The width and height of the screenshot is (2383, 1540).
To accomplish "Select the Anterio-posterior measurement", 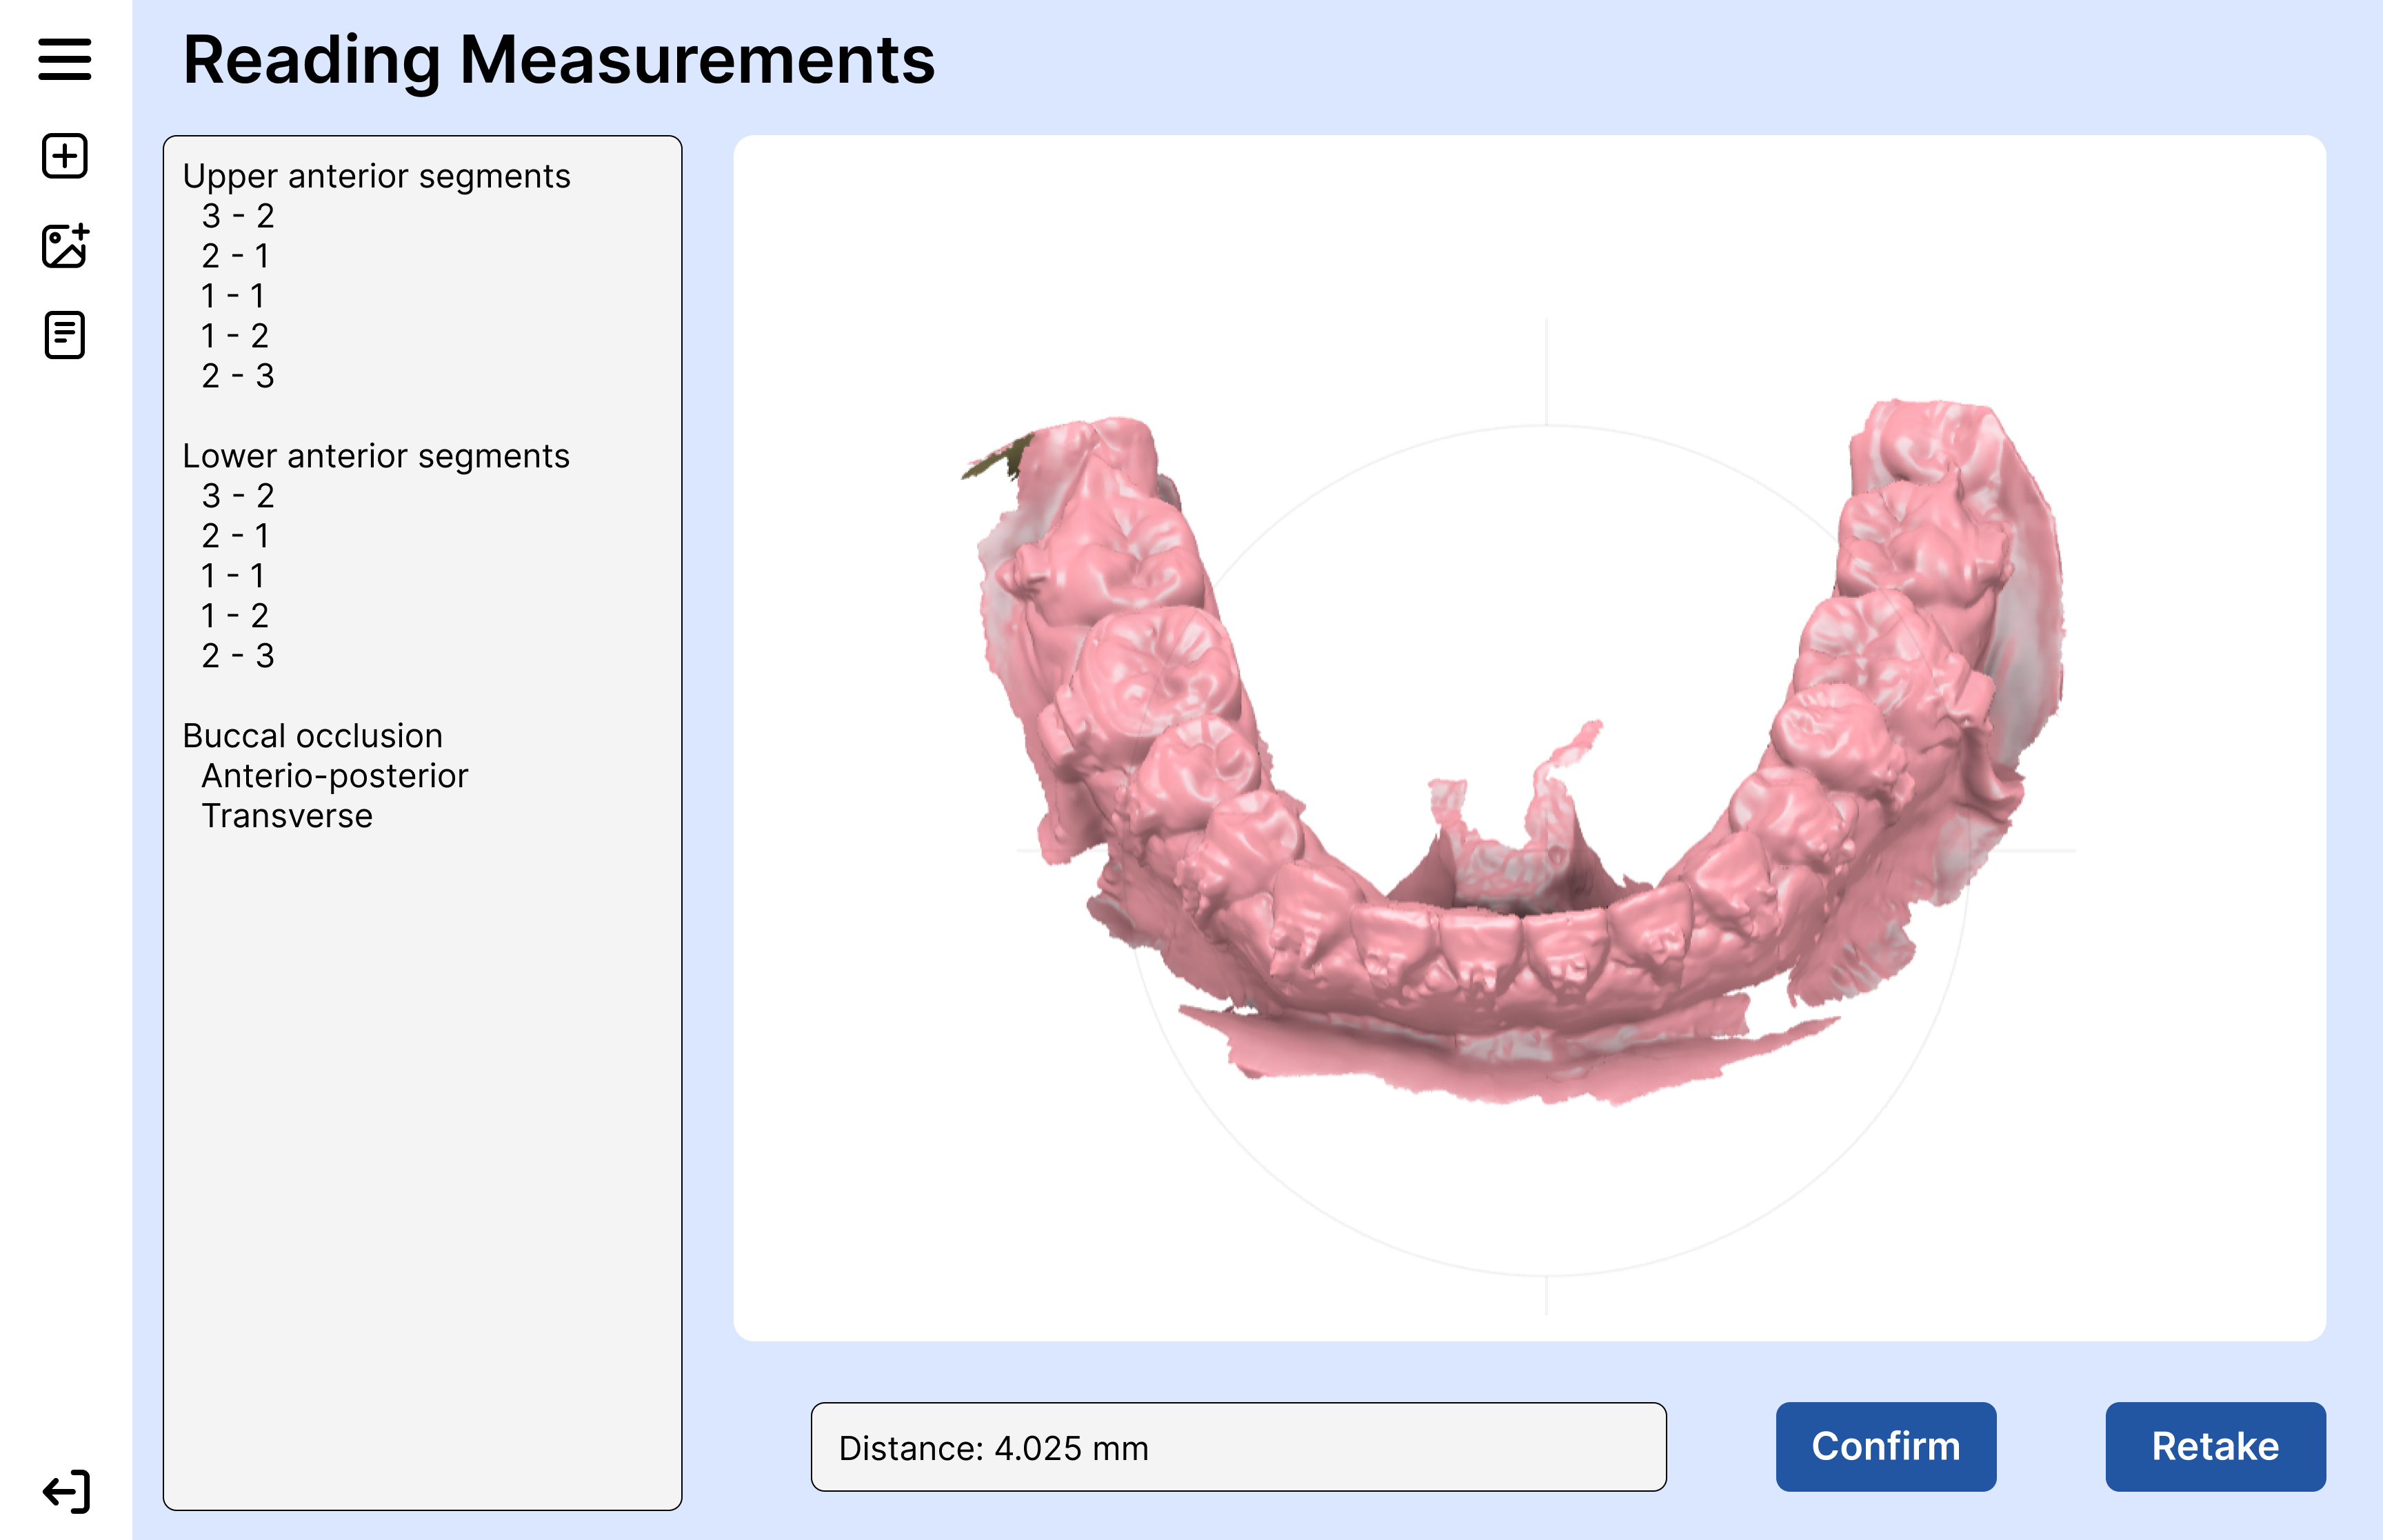I will [335, 776].
